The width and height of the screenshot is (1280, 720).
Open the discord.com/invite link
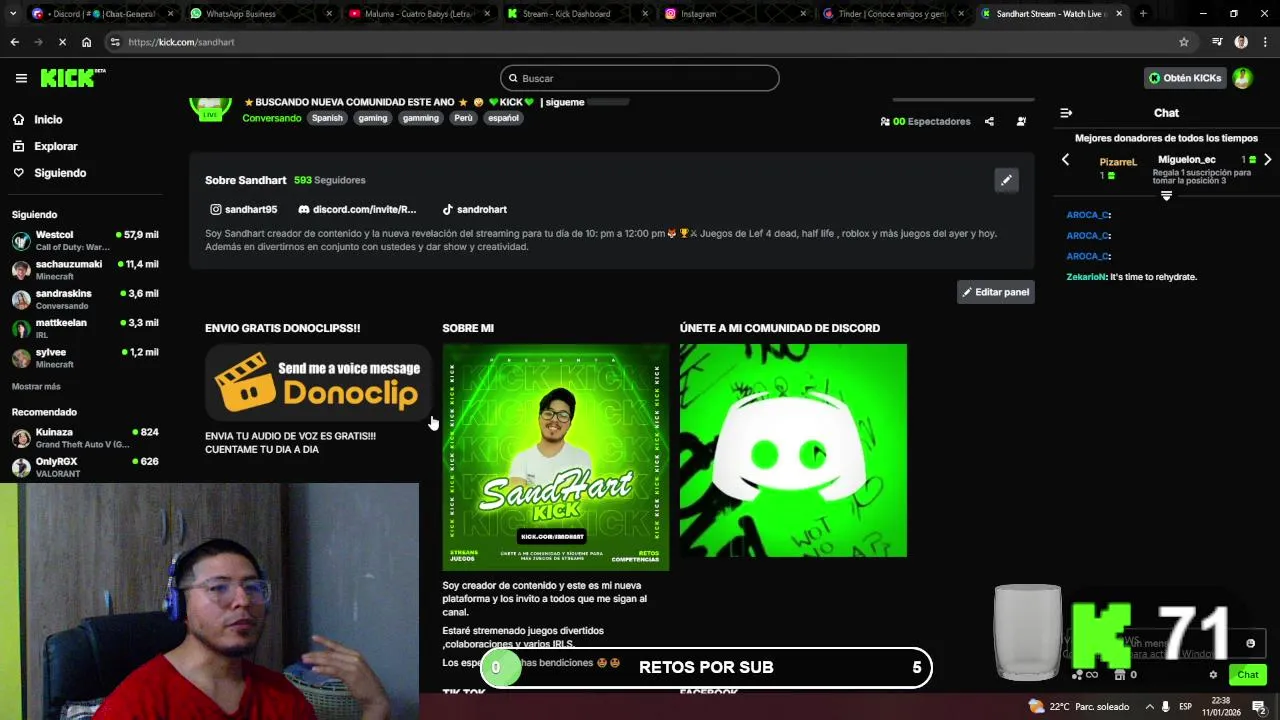(x=357, y=209)
